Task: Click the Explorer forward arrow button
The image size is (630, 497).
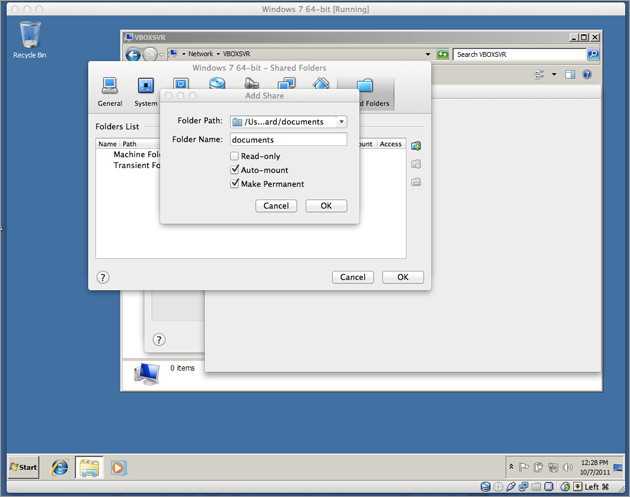Action: [x=150, y=54]
